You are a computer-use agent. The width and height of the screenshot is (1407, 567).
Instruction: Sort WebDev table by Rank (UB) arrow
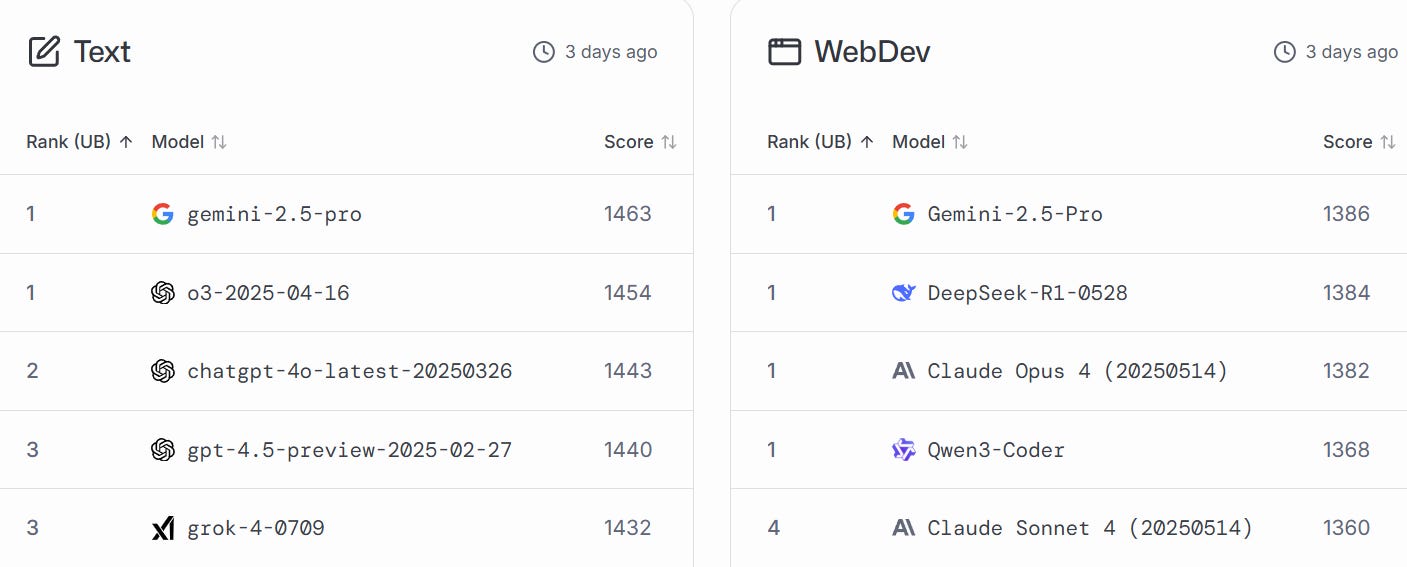[867, 142]
